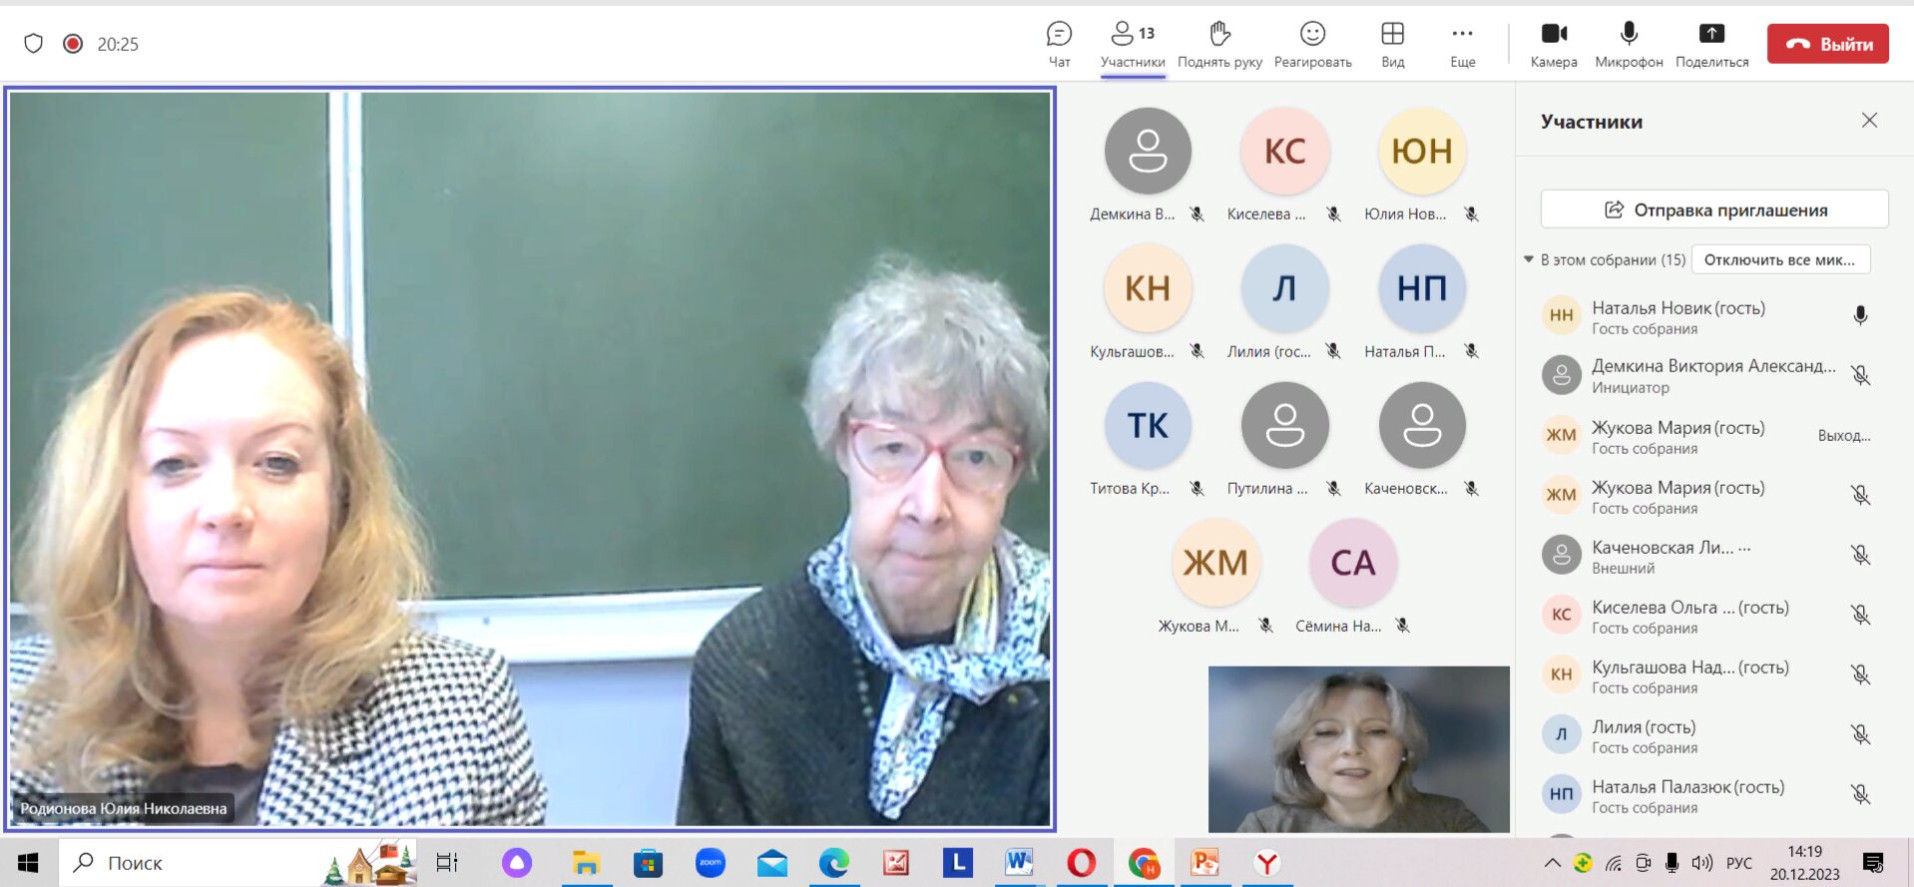Collapse the В этом собрании list
This screenshot has height=887, width=1914.
point(1528,260)
